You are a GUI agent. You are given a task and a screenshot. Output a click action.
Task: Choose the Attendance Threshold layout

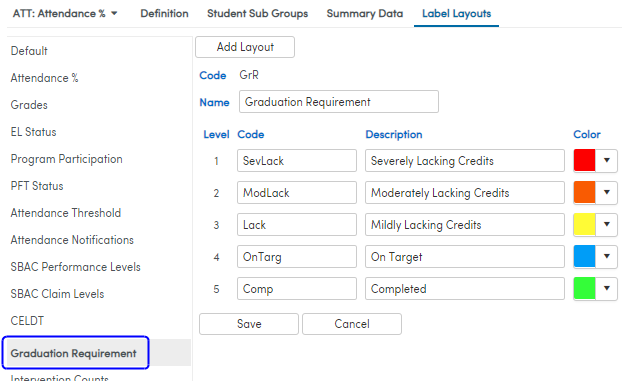click(66, 213)
